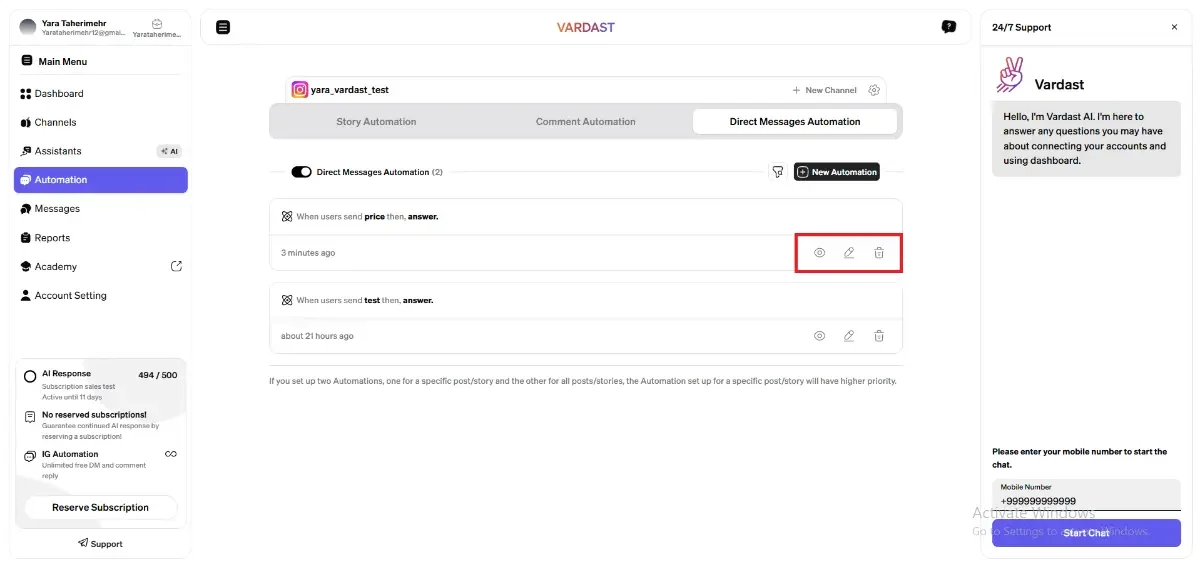Click the Vardast peace-hand logo in support panel
1200x567 pixels.
coord(1010,76)
